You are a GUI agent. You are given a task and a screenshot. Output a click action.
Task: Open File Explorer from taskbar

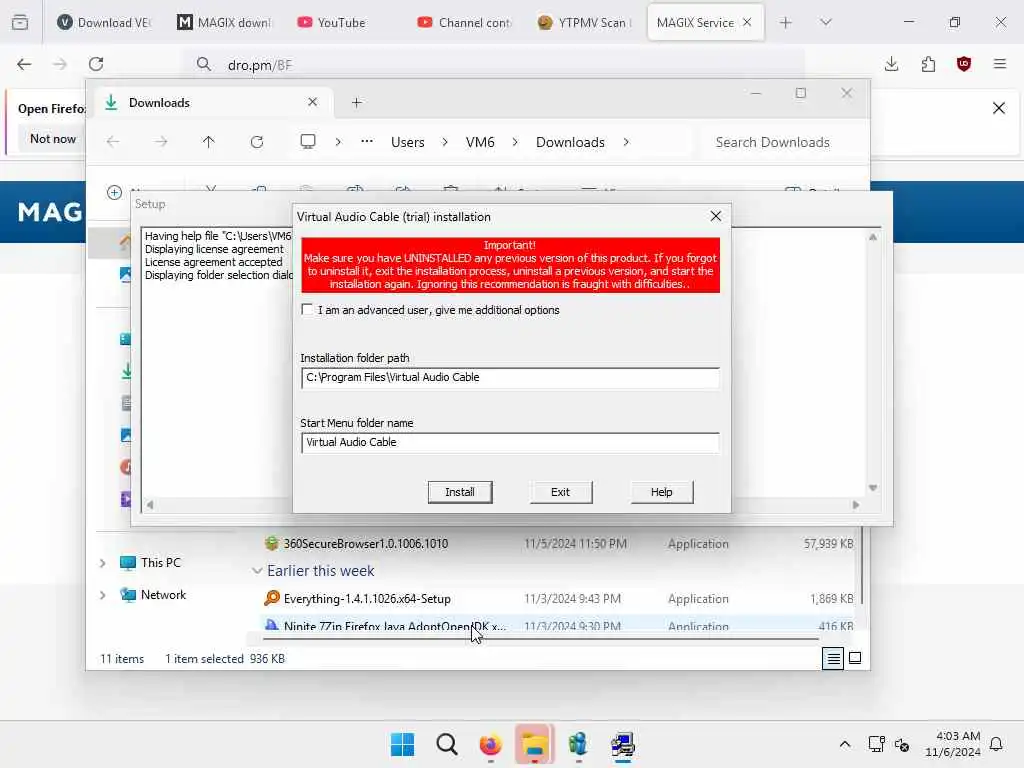pos(534,744)
